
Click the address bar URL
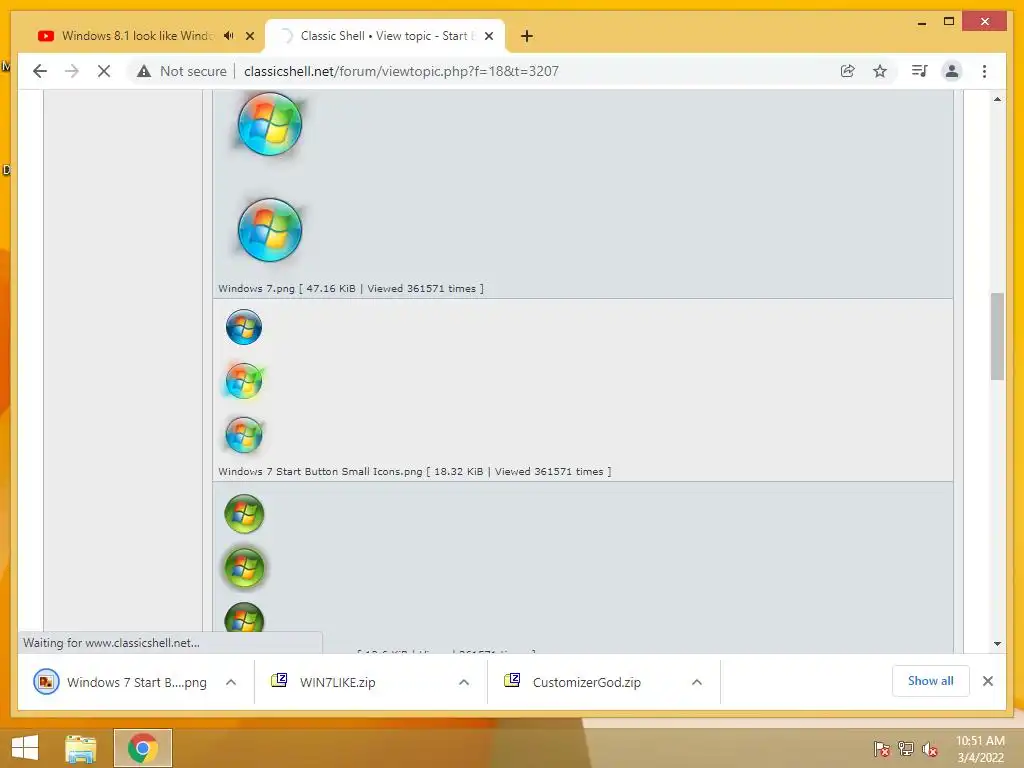[401, 71]
